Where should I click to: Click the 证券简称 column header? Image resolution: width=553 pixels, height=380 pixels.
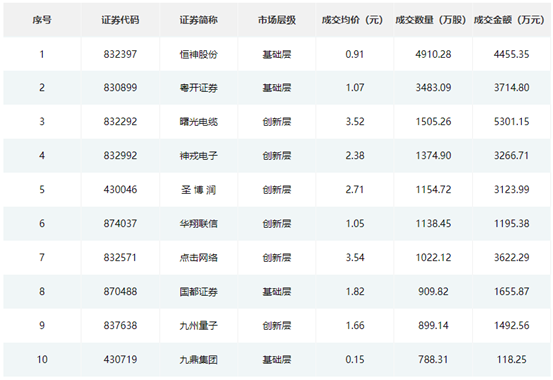click(x=199, y=20)
